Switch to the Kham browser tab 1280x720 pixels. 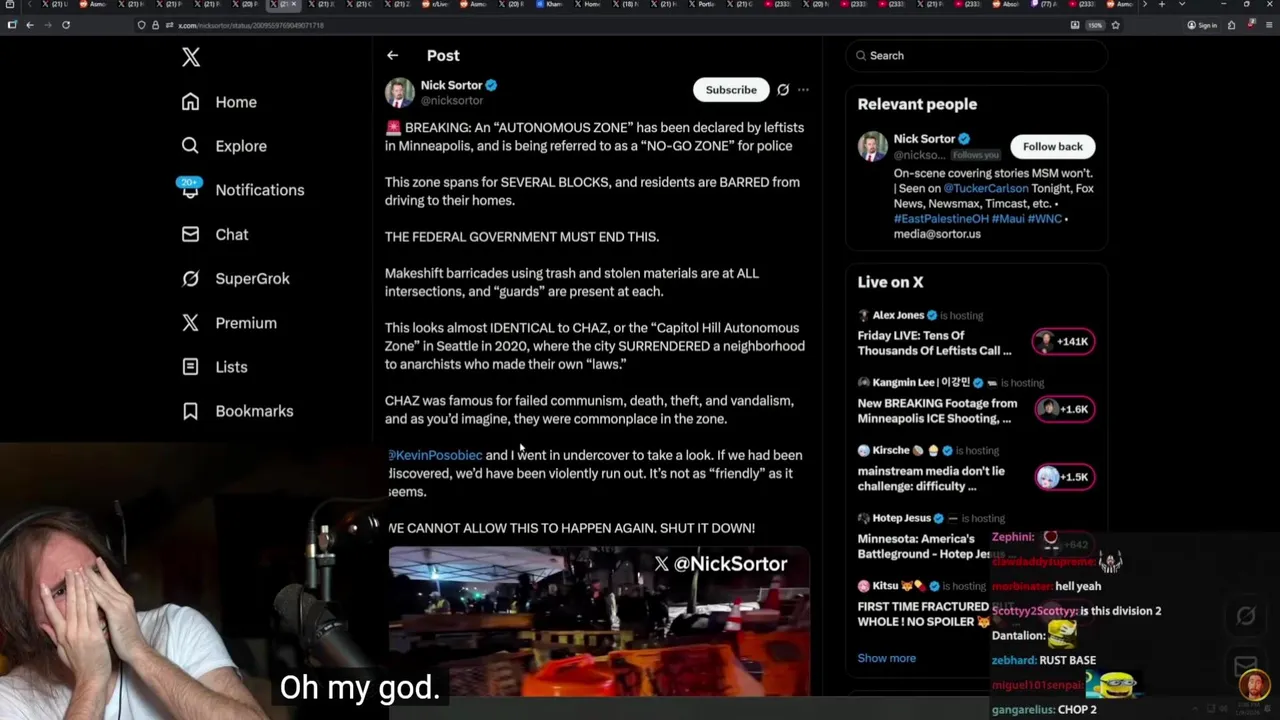(549, 4)
